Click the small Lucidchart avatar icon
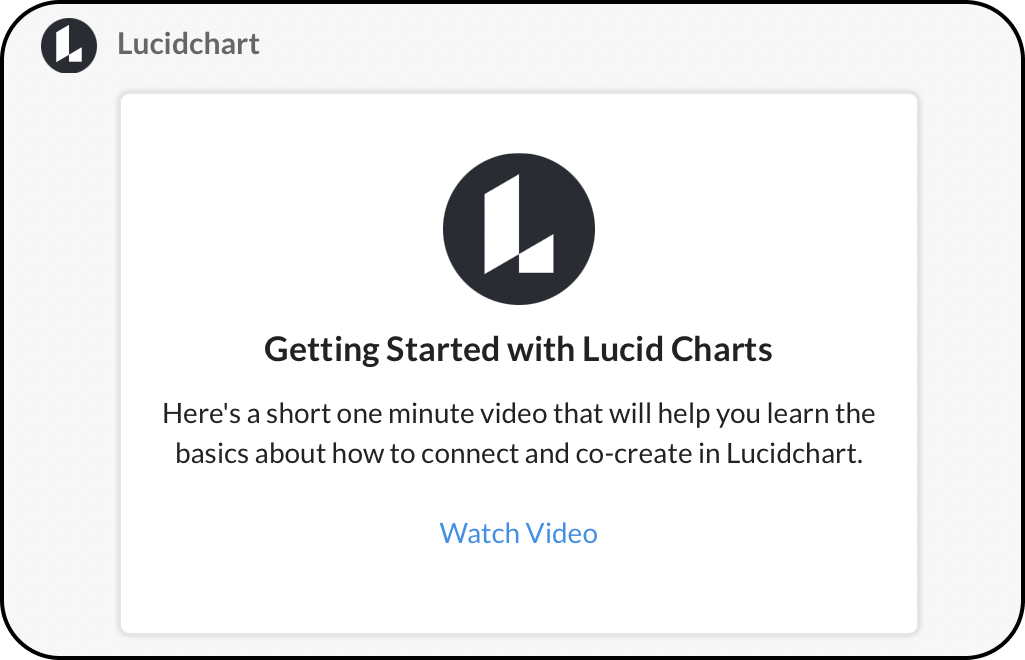The width and height of the screenshot is (1025, 660). point(69,45)
